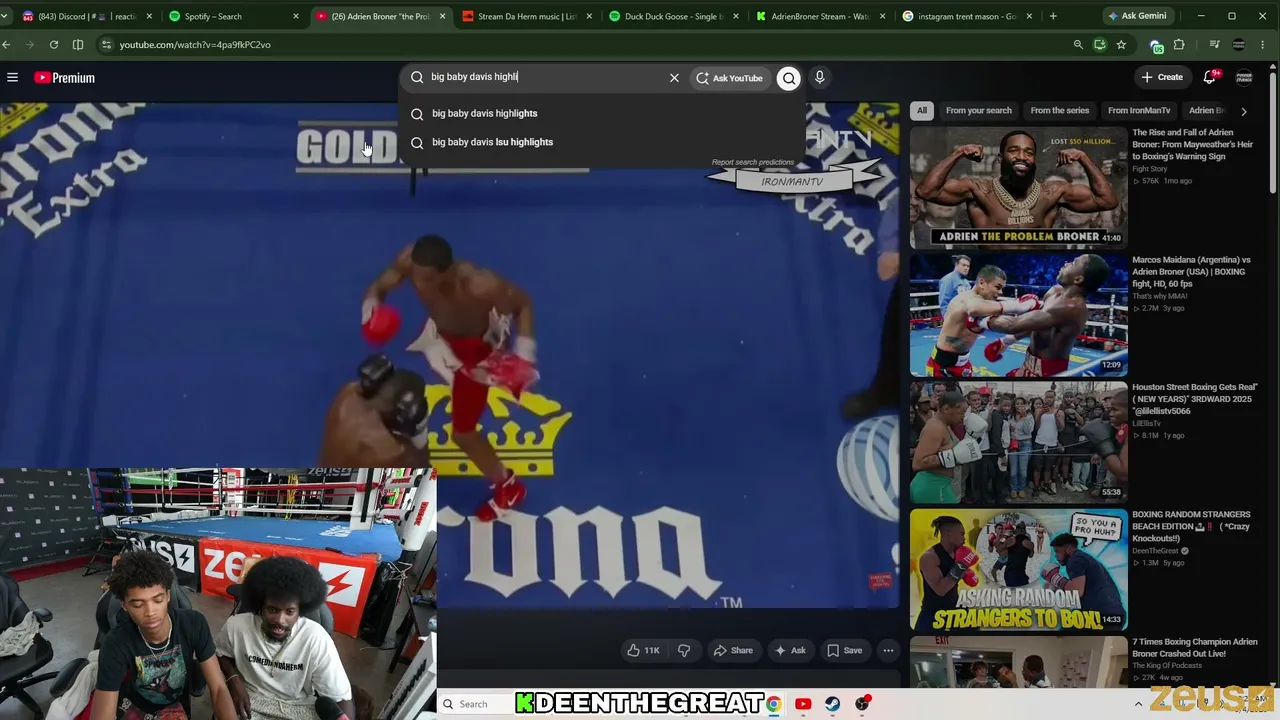1280x720 pixels.
Task: Open more actions three-dot menu
Action: point(888,650)
